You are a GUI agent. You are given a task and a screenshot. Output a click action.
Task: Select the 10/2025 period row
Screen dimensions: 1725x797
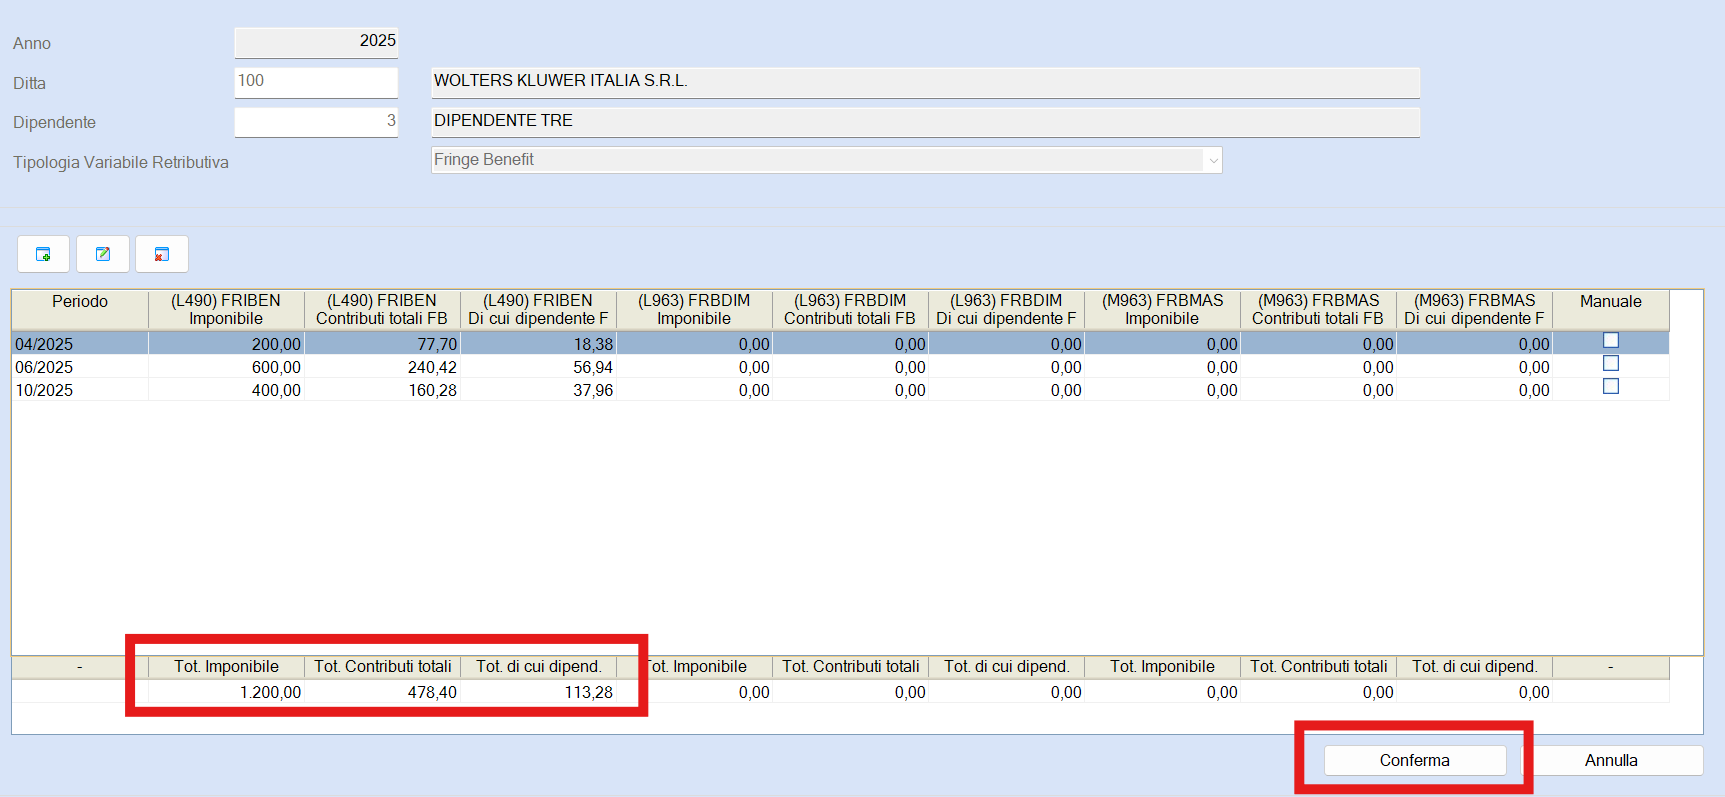coord(840,390)
